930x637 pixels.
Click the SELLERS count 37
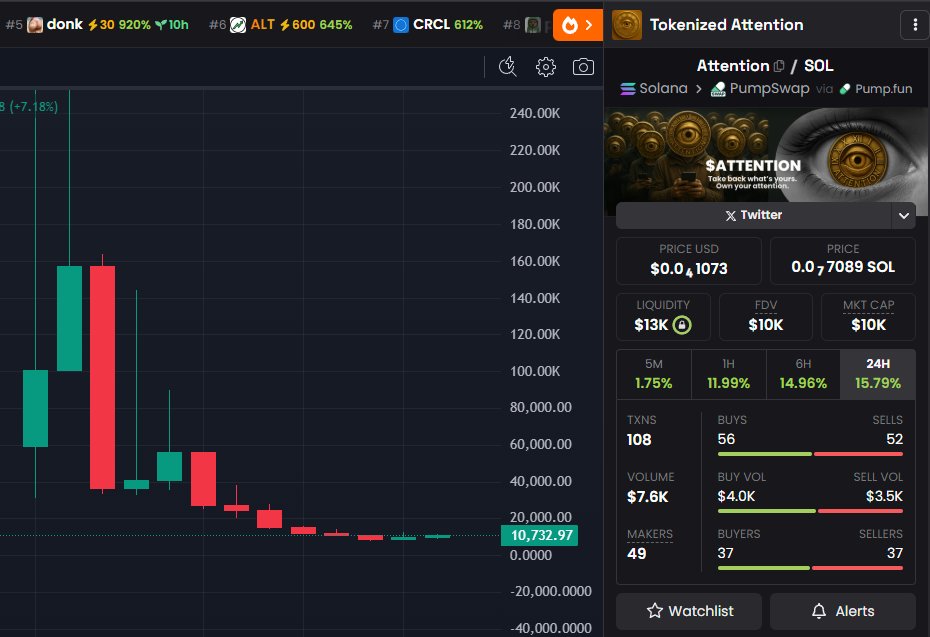(895, 553)
